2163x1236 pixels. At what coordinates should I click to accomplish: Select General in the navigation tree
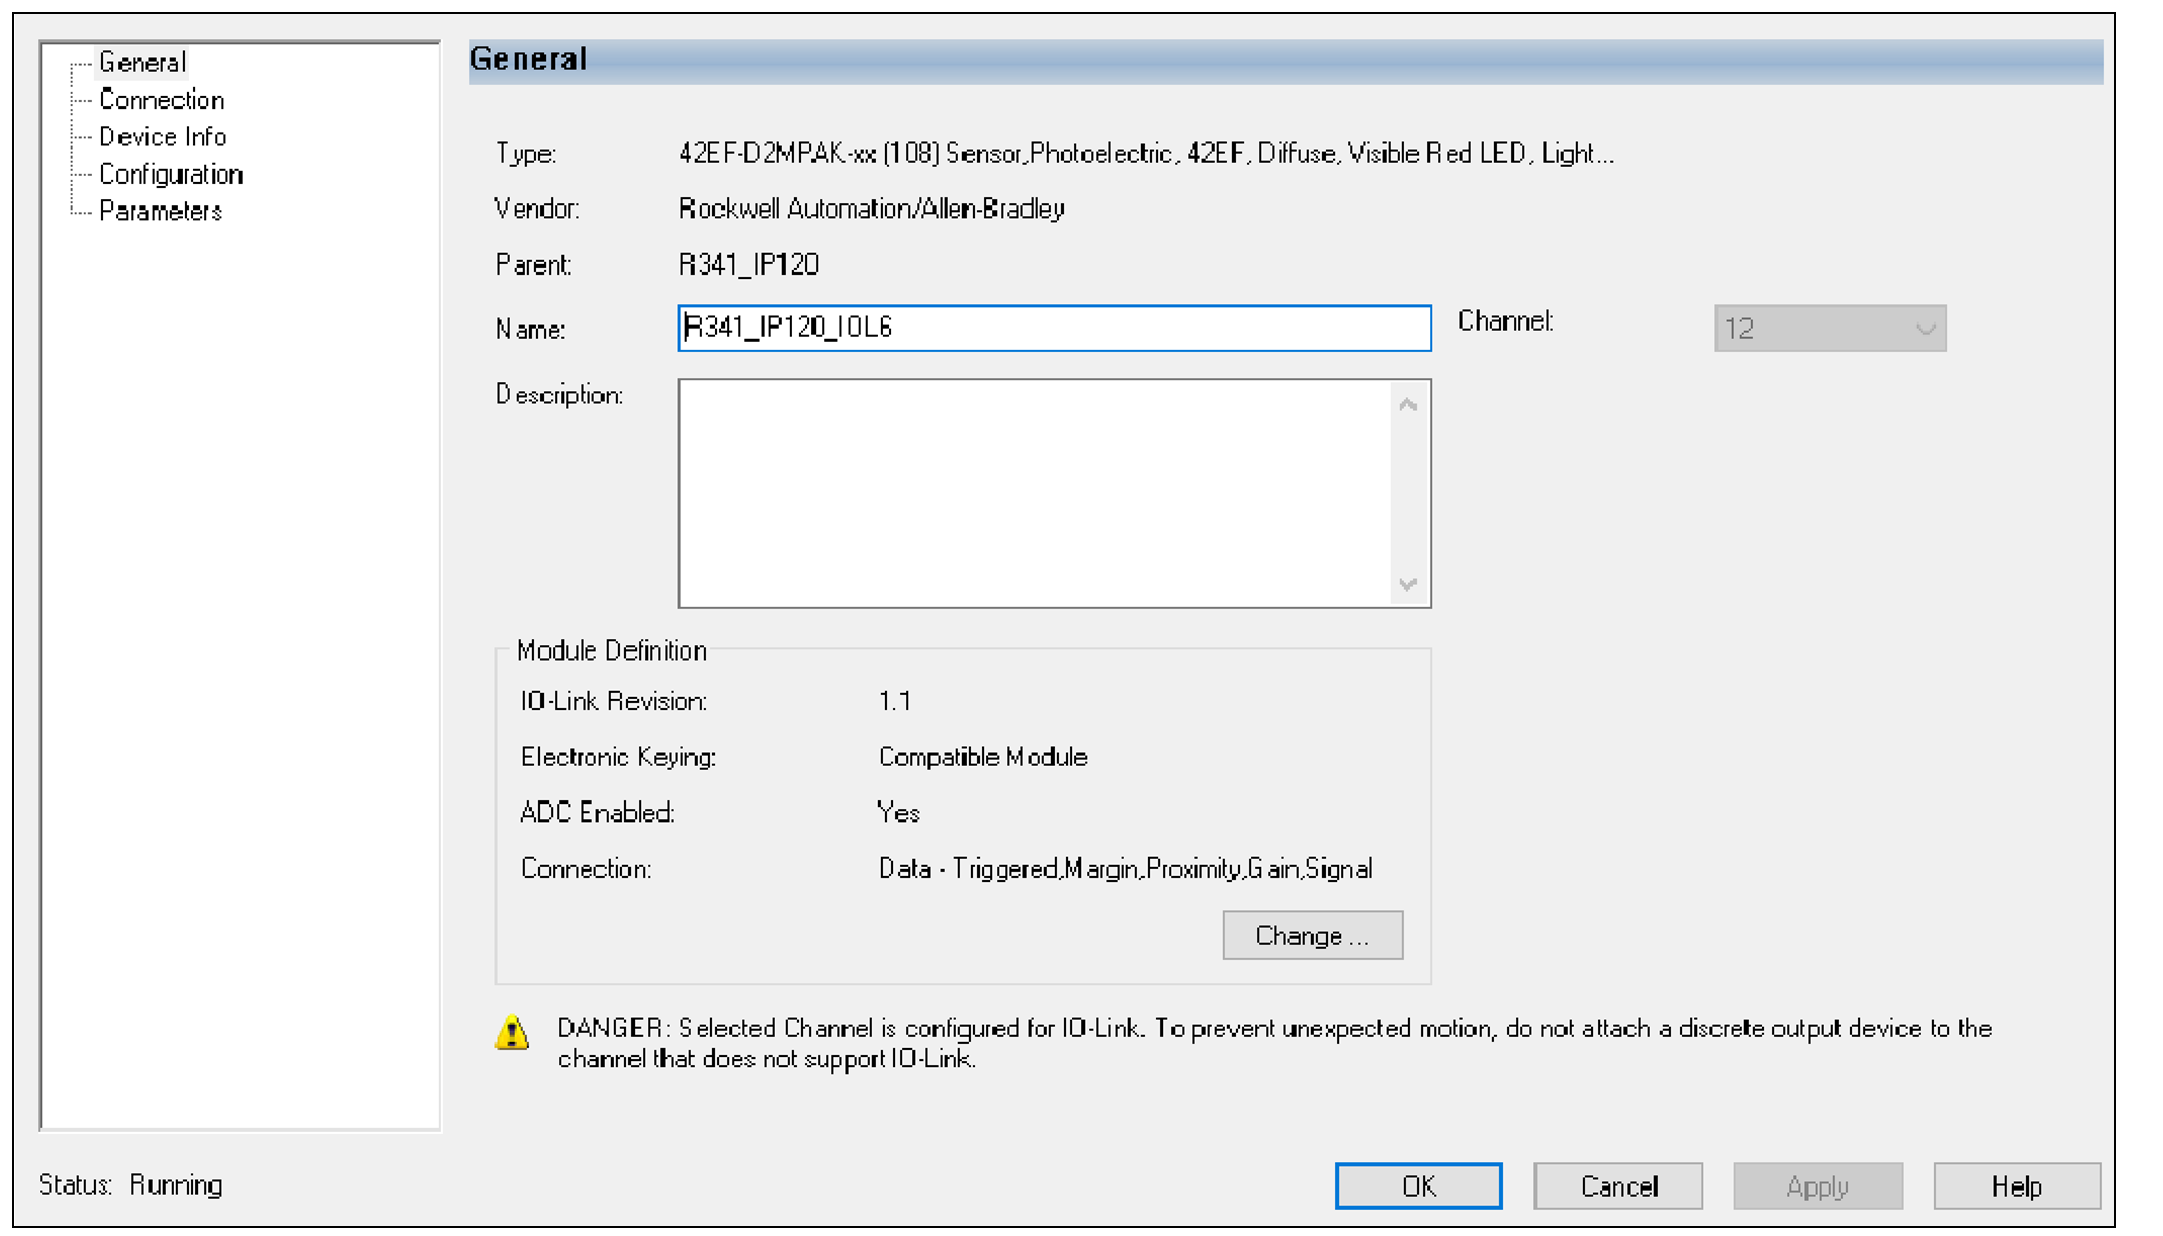(x=142, y=62)
